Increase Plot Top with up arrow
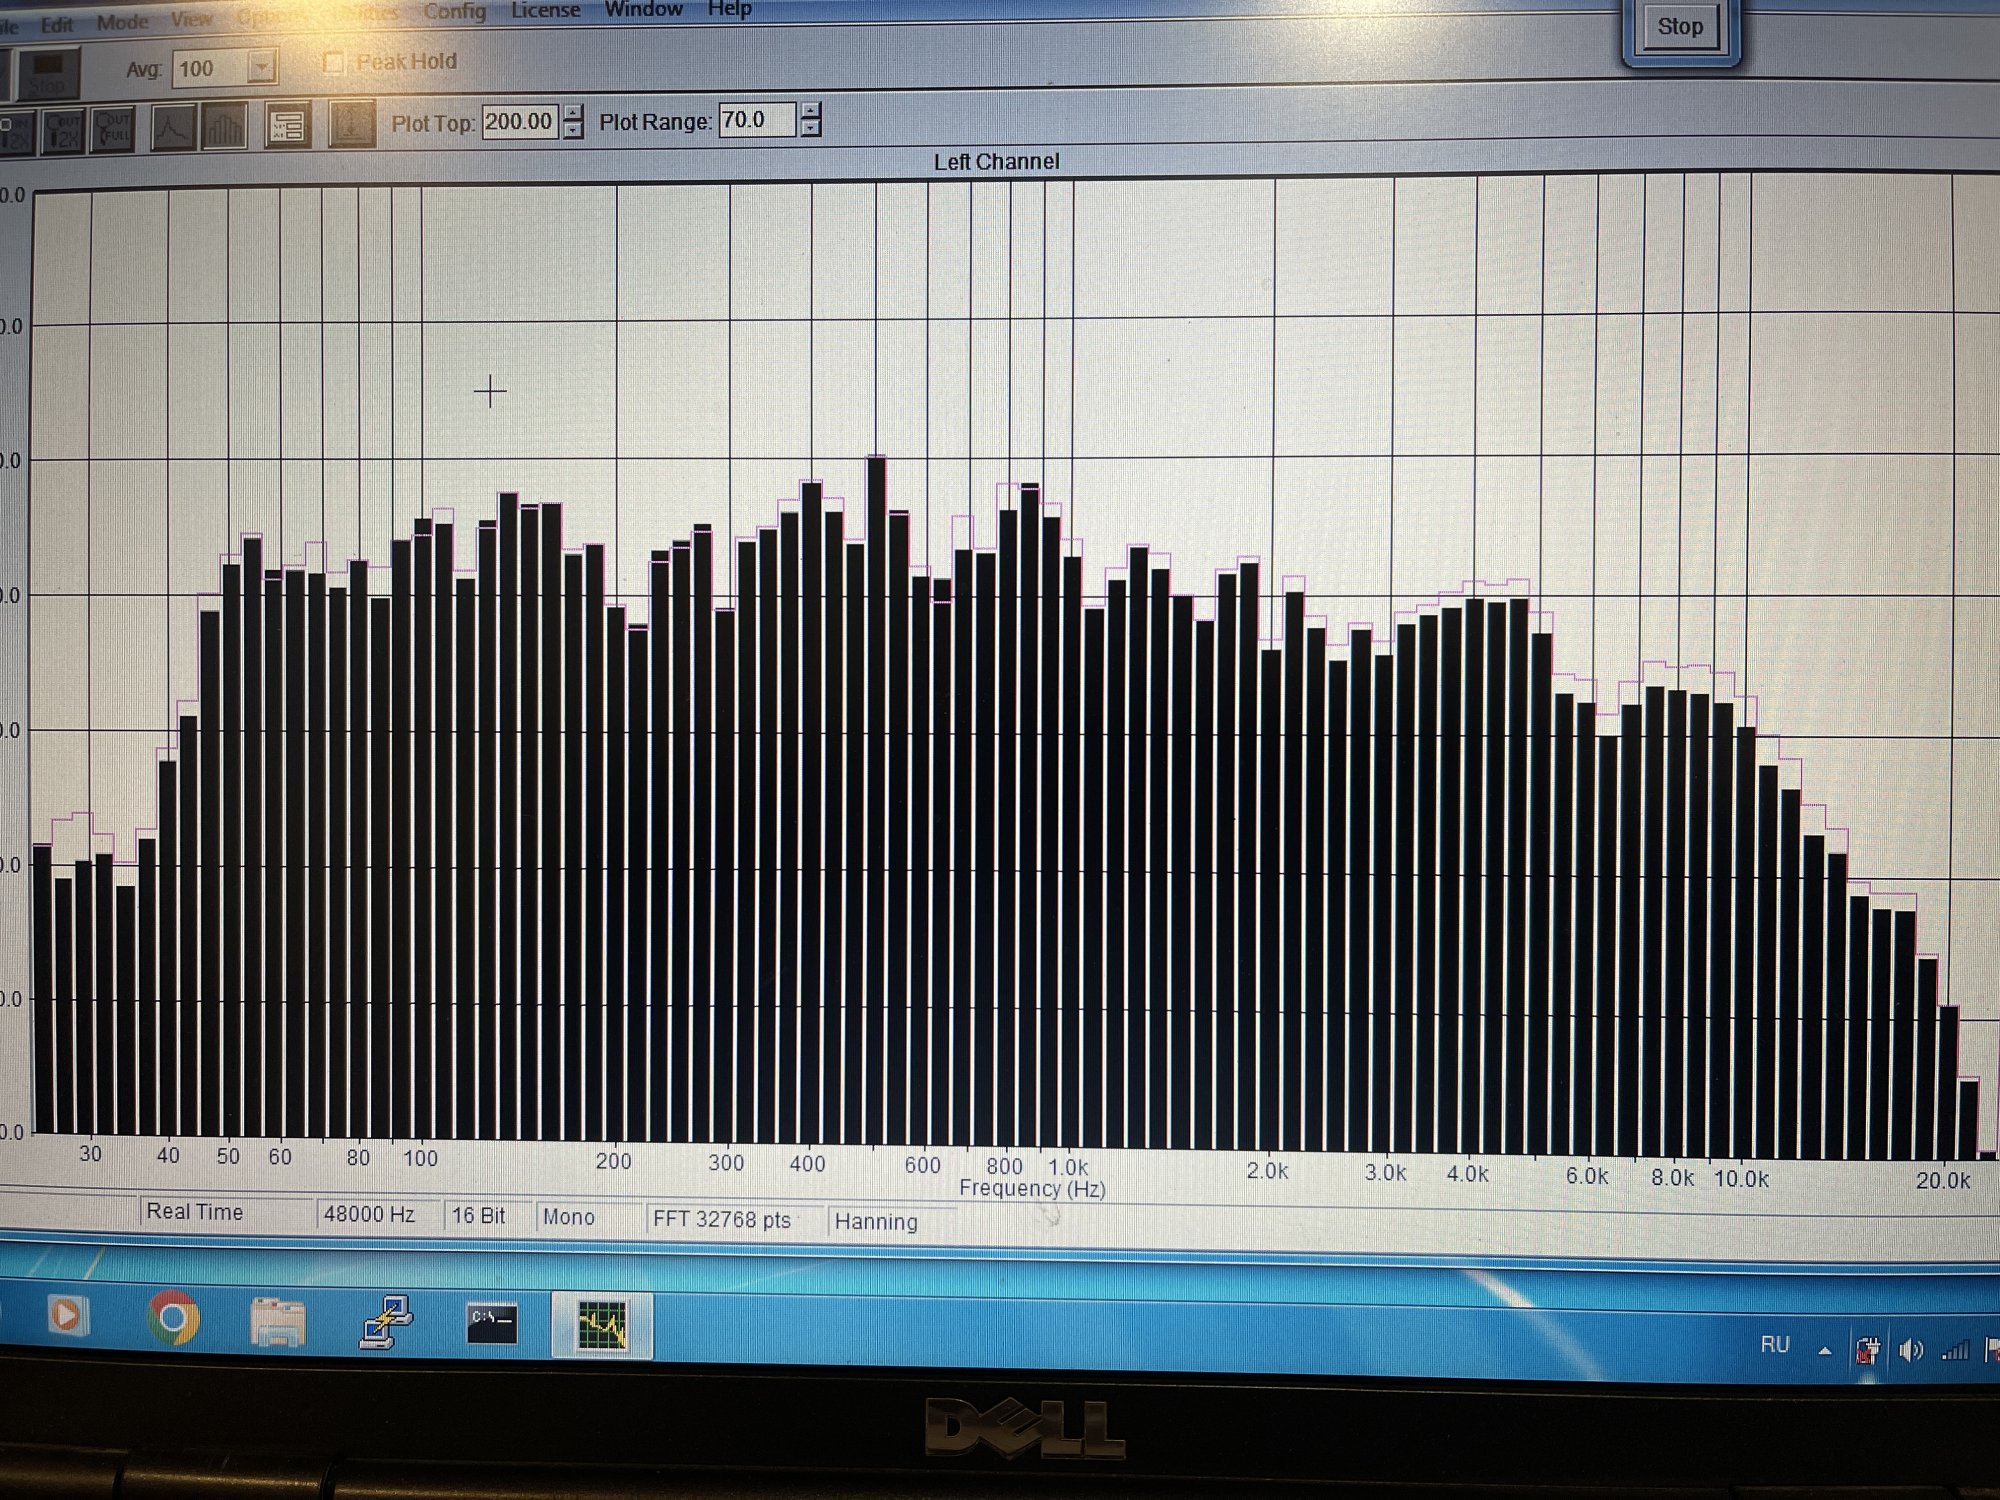The width and height of the screenshot is (2000, 1500). tap(573, 113)
